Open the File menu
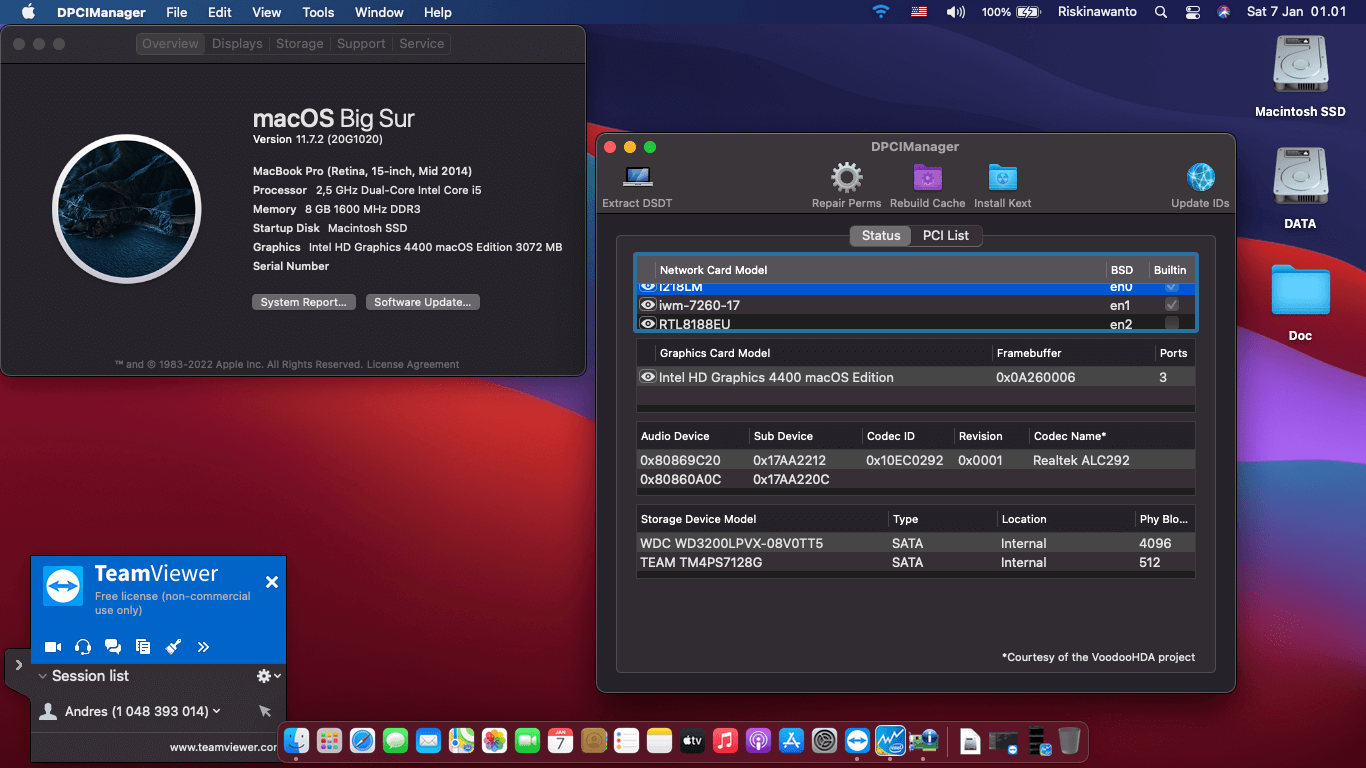Image resolution: width=1366 pixels, height=768 pixels. (177, 12)
